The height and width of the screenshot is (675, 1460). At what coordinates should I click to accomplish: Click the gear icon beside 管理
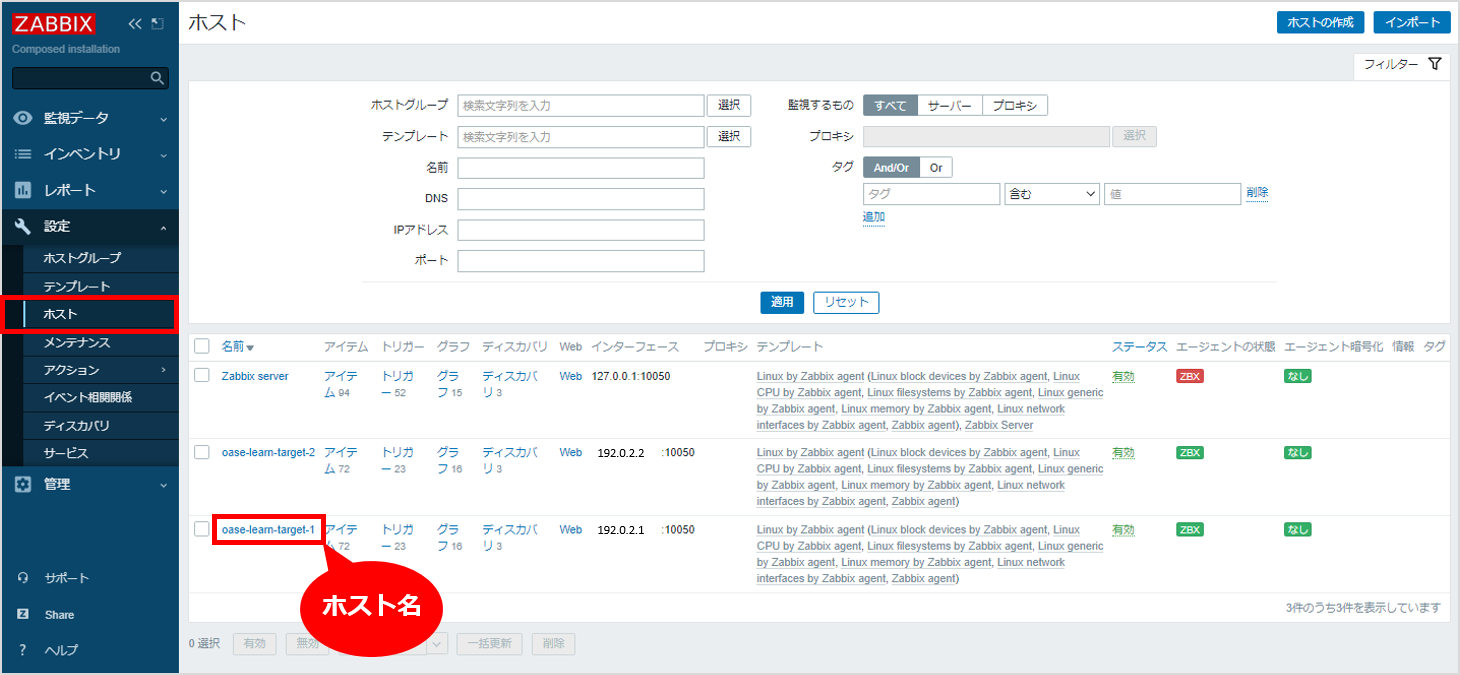23,484
